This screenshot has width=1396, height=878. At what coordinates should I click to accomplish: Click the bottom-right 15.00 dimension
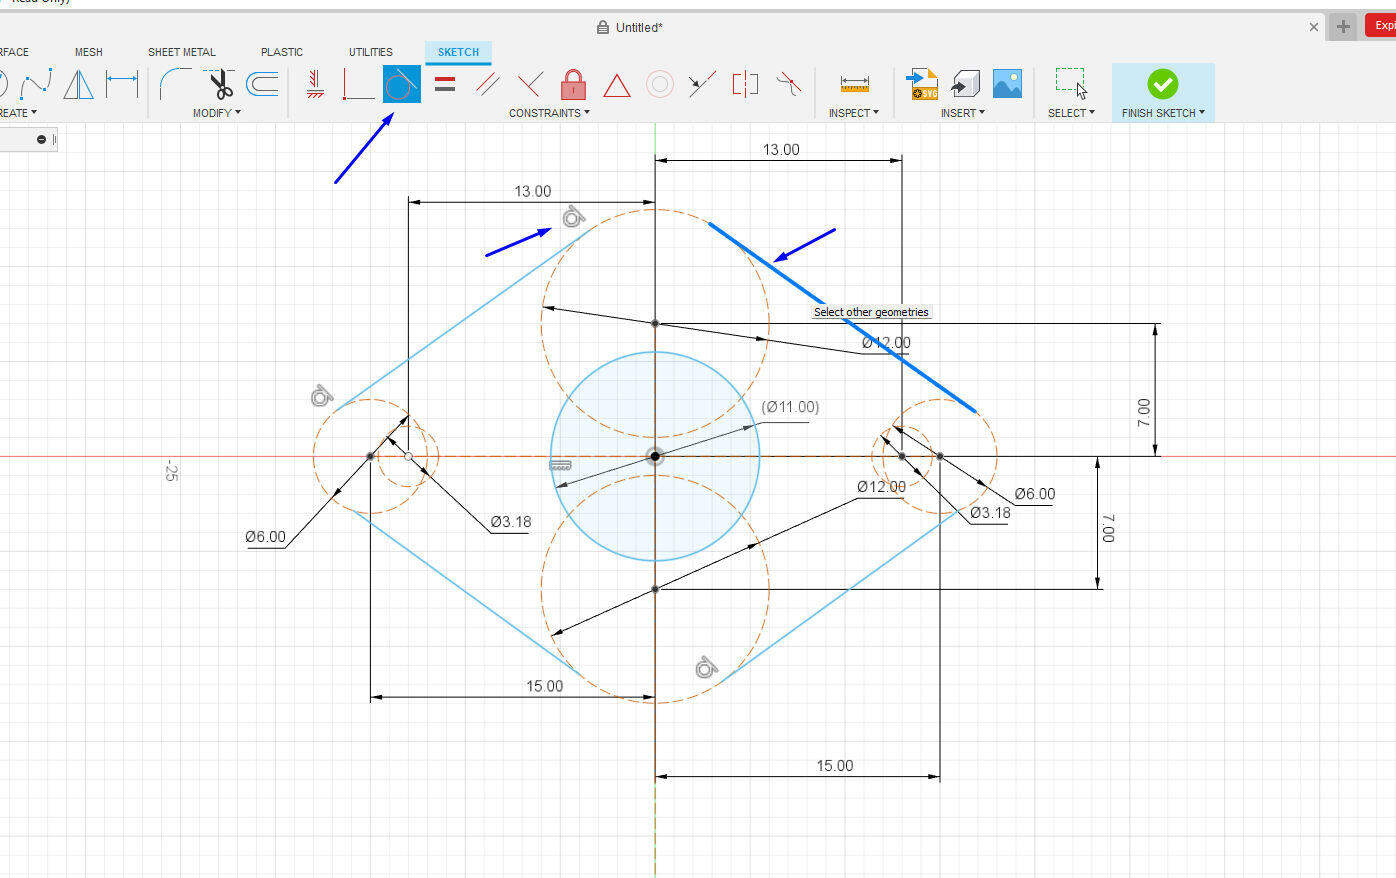[x=835, y=766]
